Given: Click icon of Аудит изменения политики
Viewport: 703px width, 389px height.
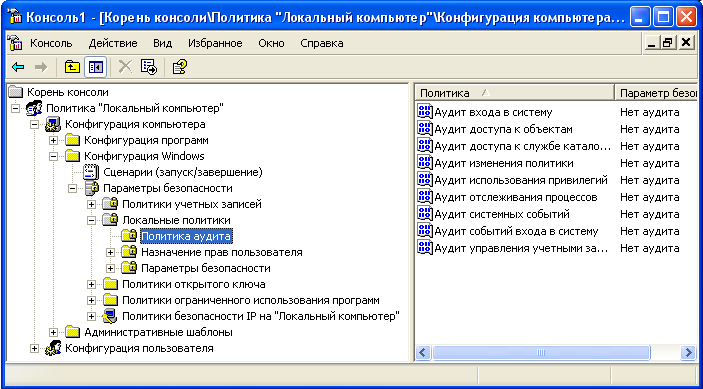Looking at the screenshot, I should point(424,163).
